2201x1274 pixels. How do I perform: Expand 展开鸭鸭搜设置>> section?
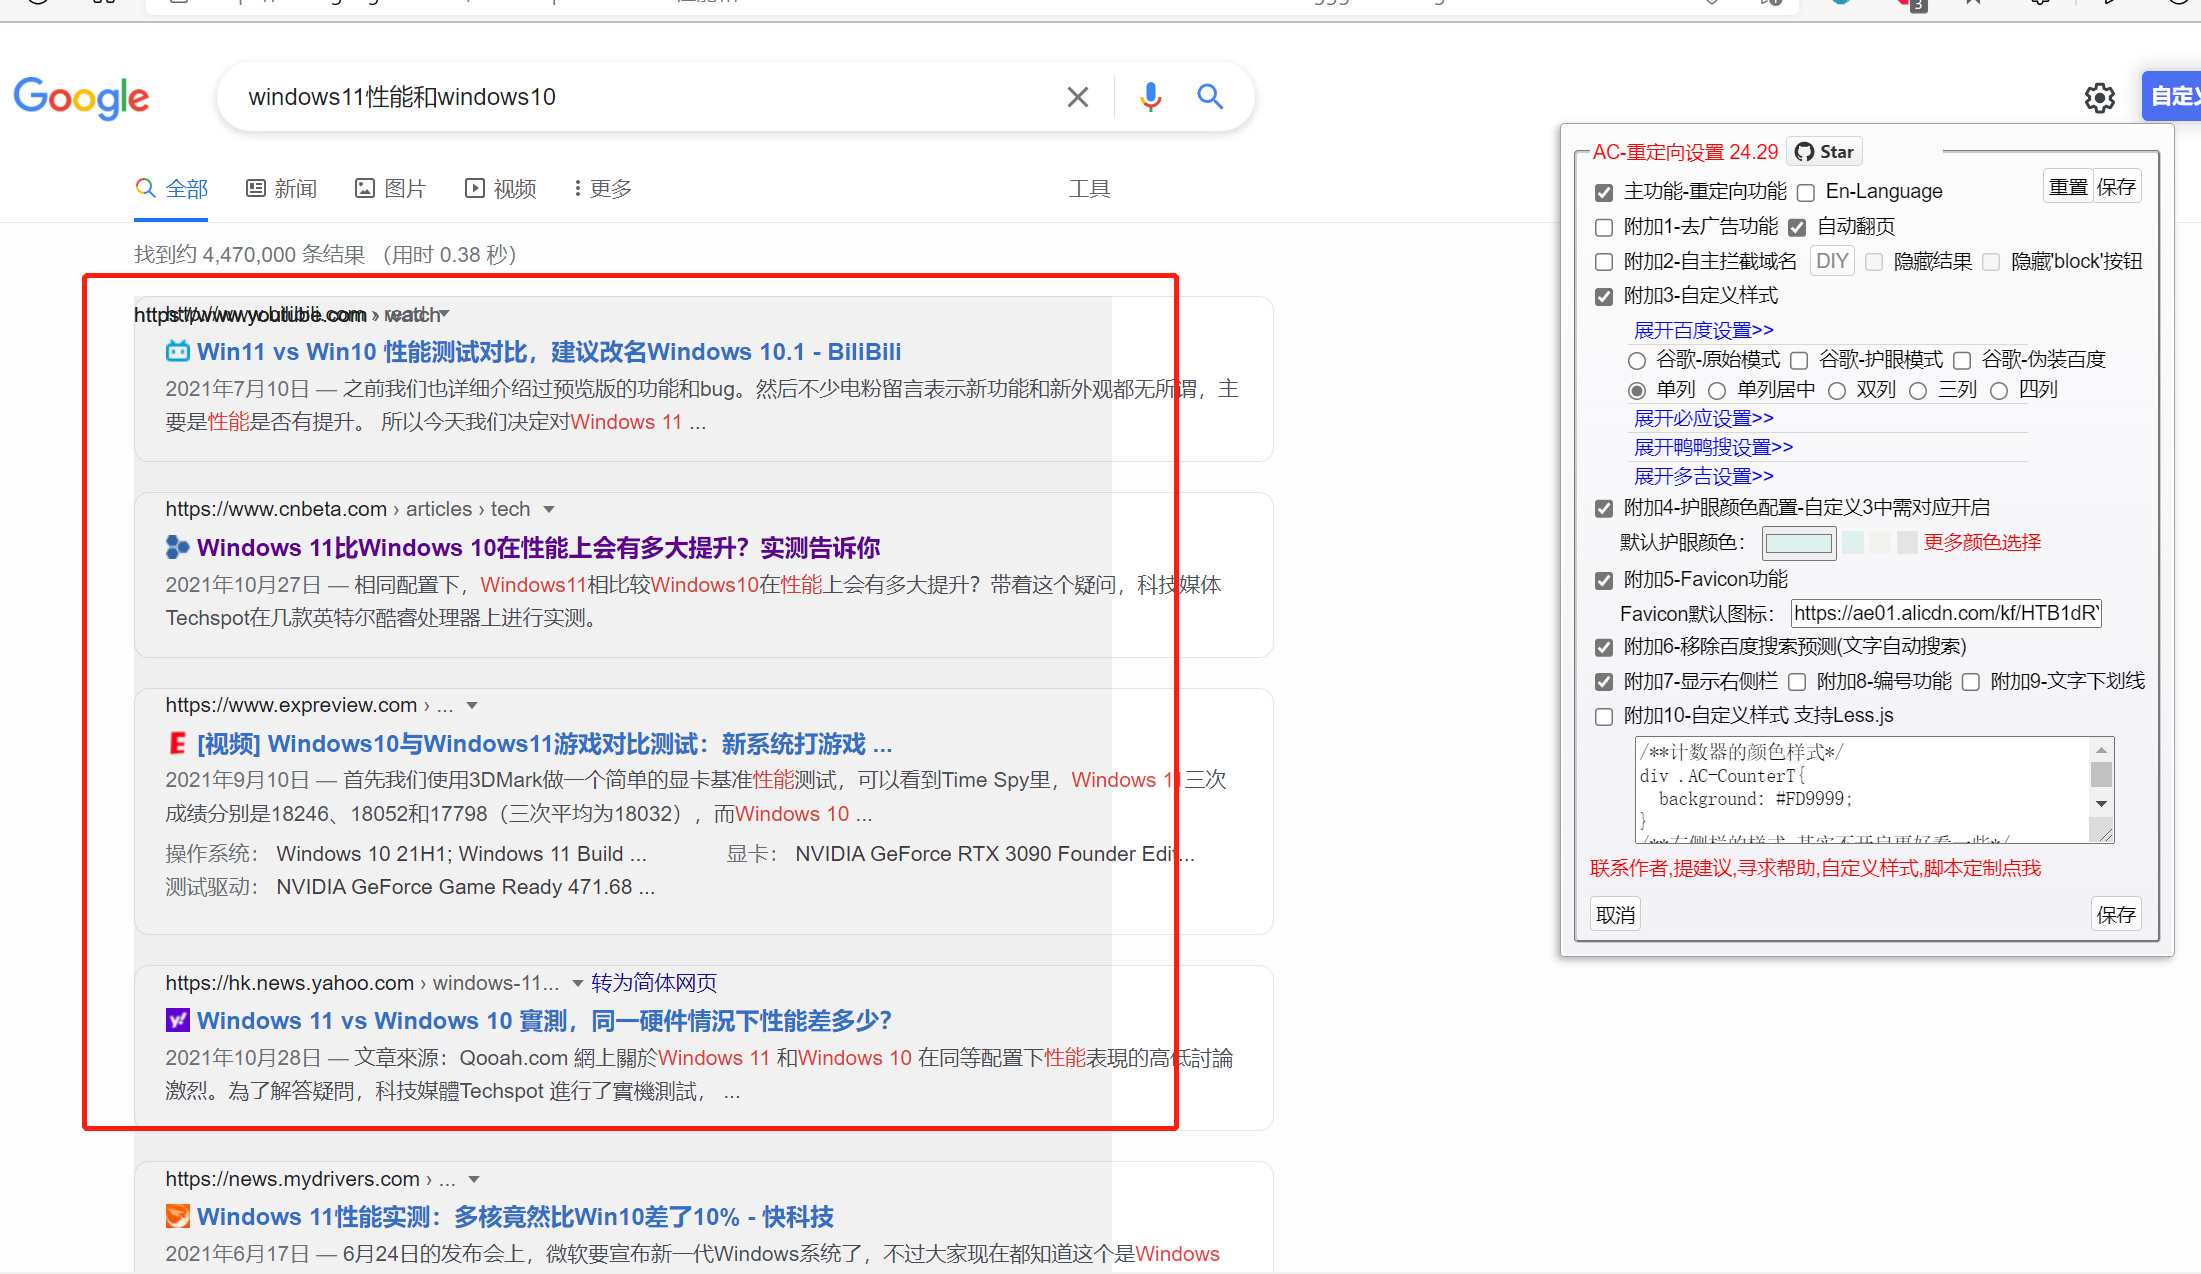click(x=1713, y=447)
